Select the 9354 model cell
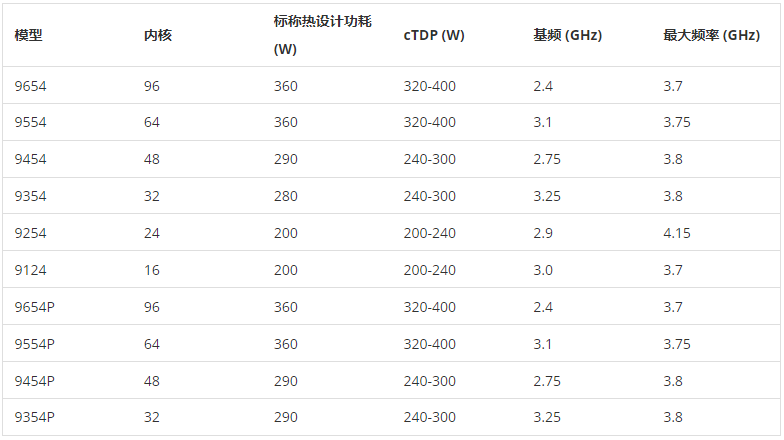The image size is (784, 440). pyautogui.click(x=30, y=196)
